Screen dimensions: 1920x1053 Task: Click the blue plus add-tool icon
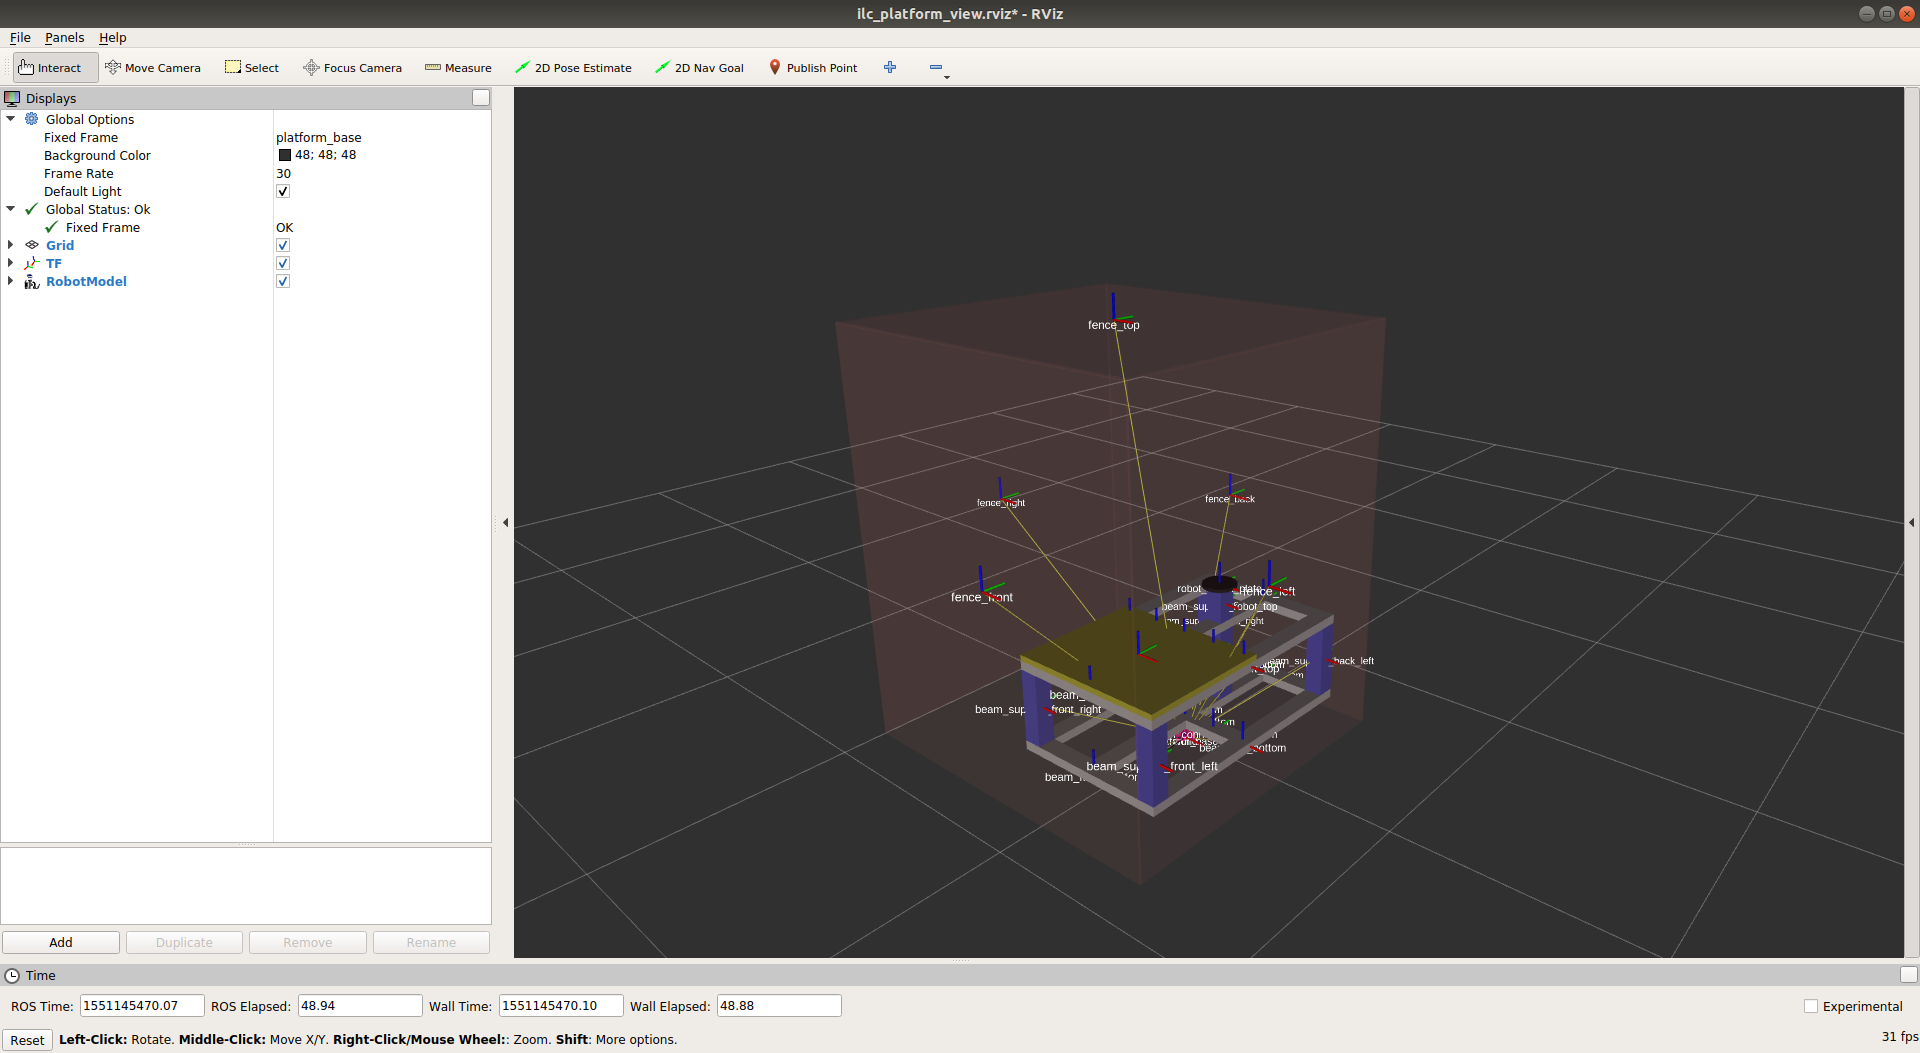(x=890, y=67)
